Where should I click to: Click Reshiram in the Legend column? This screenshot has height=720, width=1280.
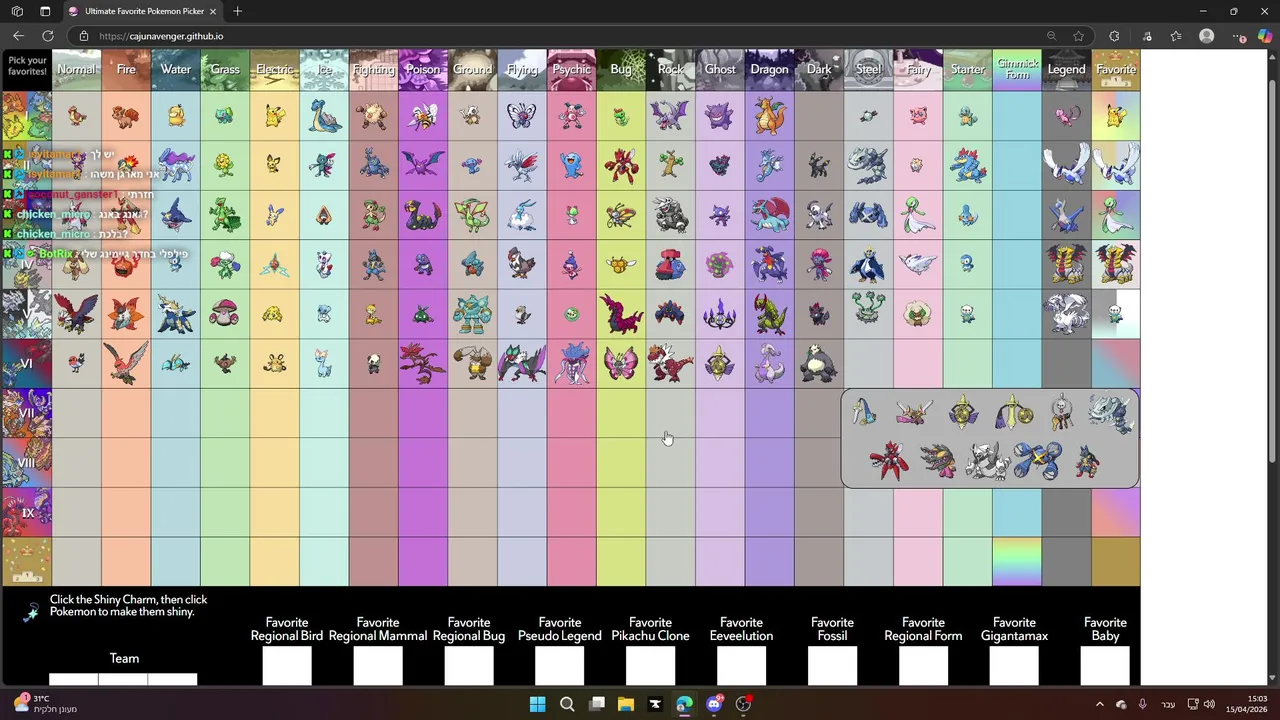pos(1066,314)
